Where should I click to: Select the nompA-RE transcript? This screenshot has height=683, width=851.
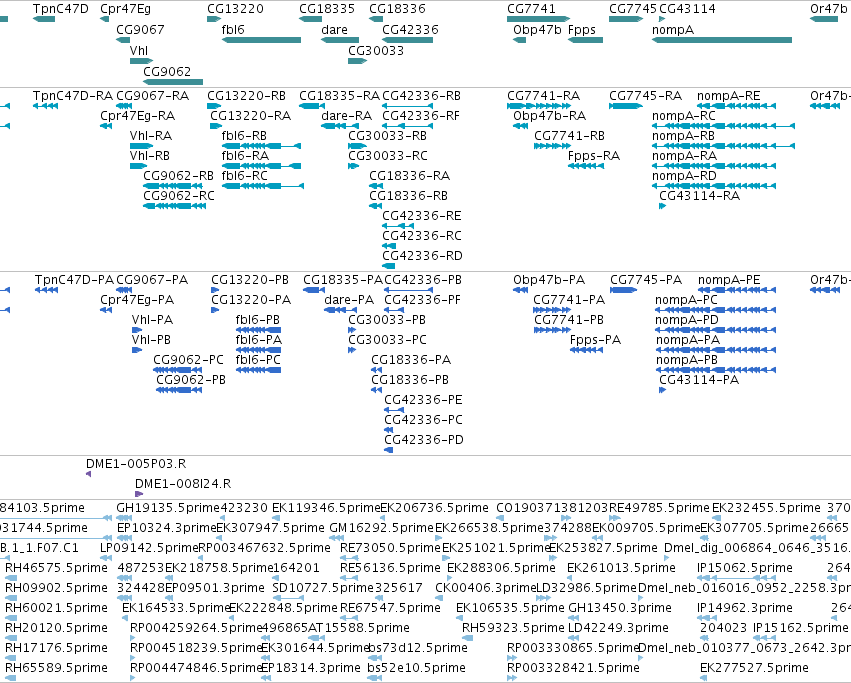736,106
